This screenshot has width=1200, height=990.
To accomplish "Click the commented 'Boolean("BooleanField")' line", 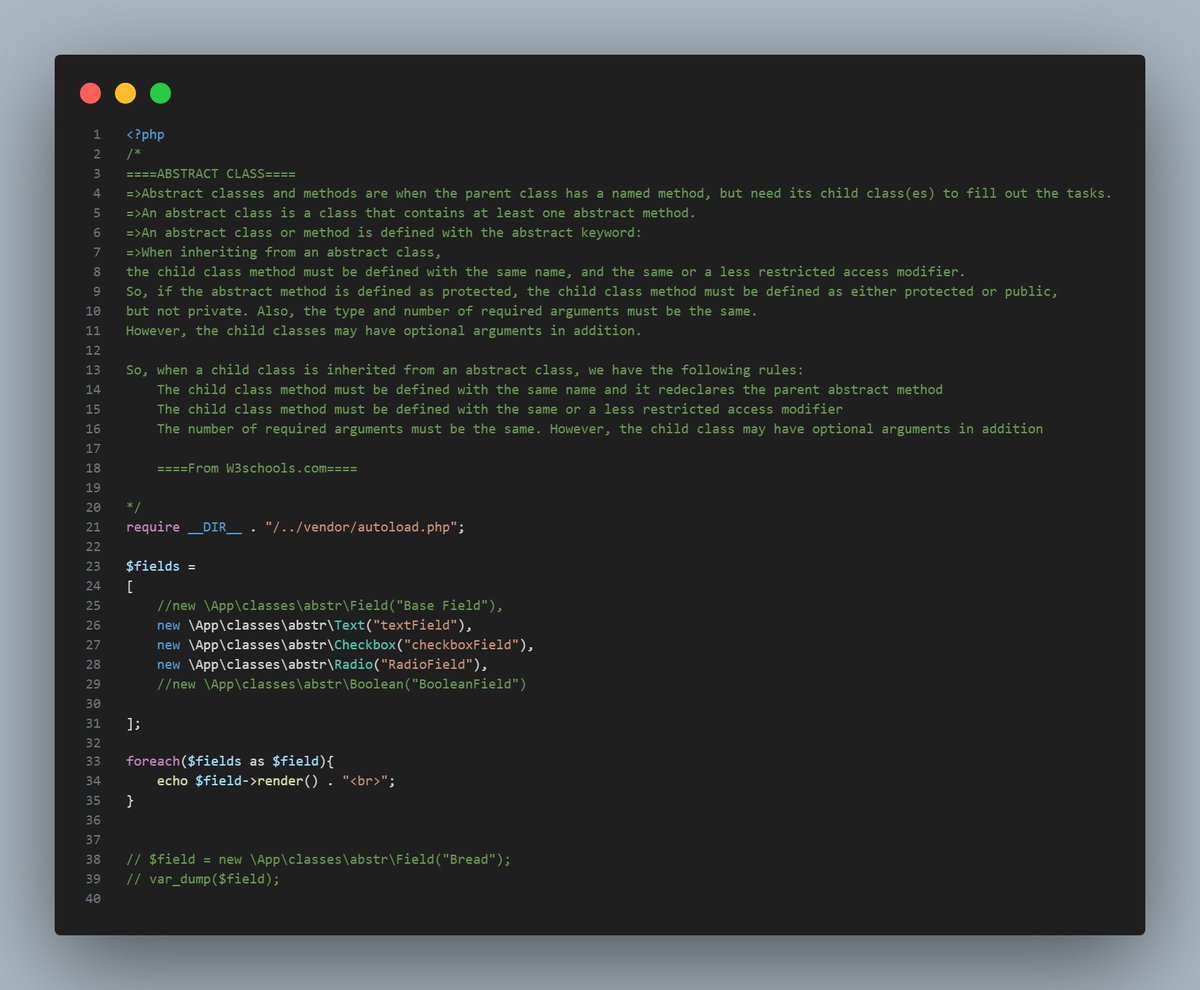I will pyautogui.click(x=342, y=684).
